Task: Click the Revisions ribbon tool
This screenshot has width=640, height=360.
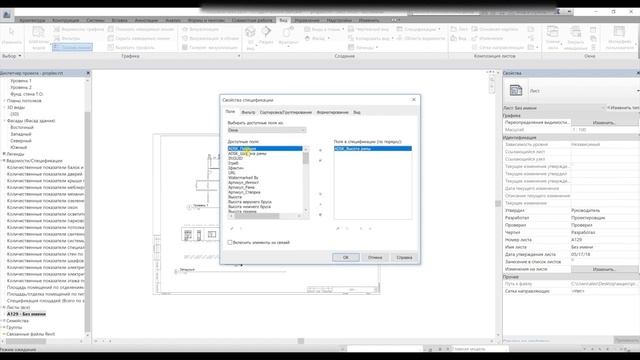Action: [487, 38]
